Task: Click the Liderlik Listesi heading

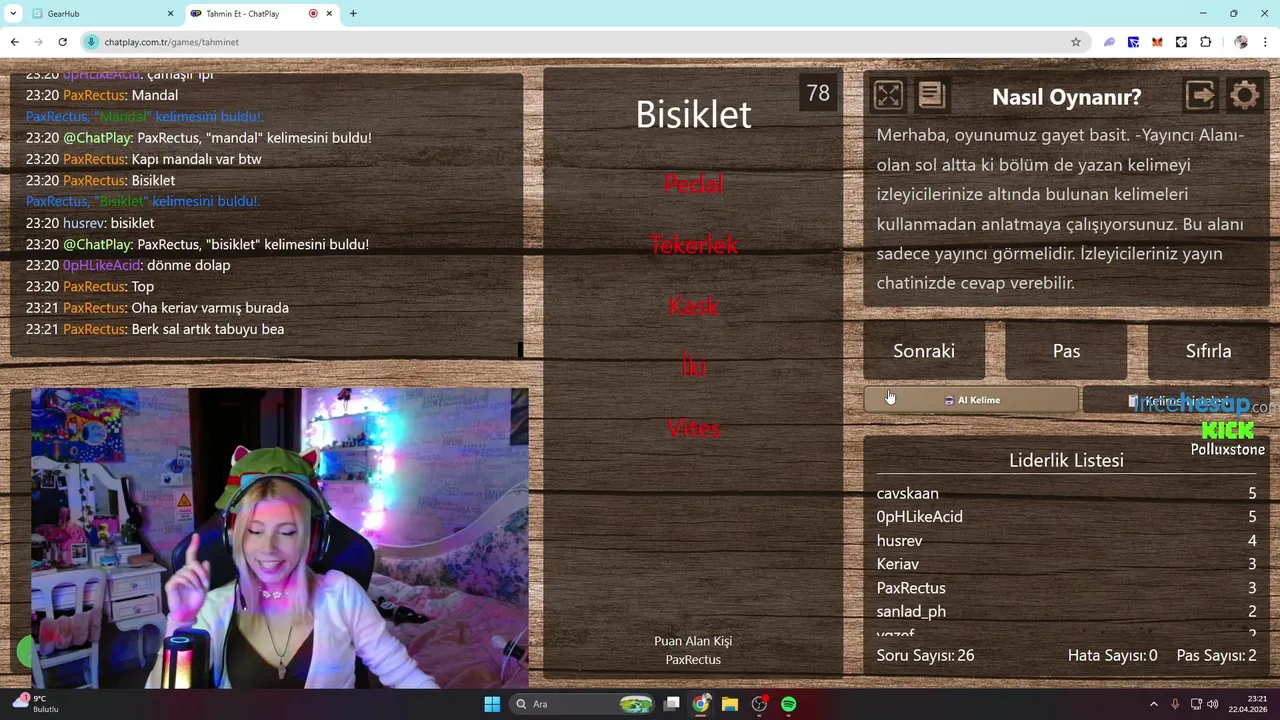Action: click(x=1066, y=460)
